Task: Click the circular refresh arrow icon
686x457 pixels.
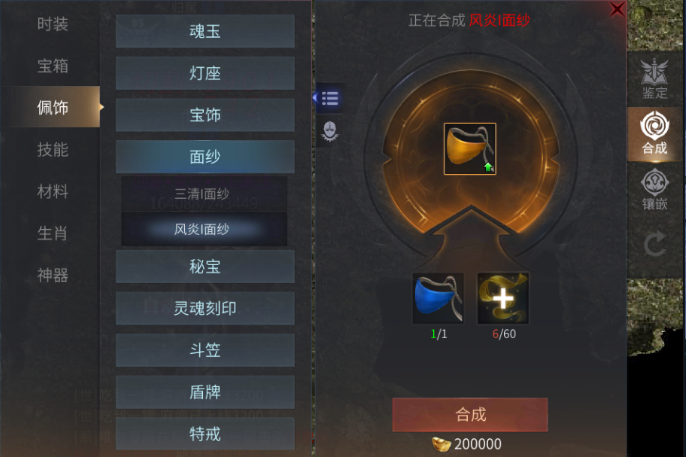Action: [654, 244]
